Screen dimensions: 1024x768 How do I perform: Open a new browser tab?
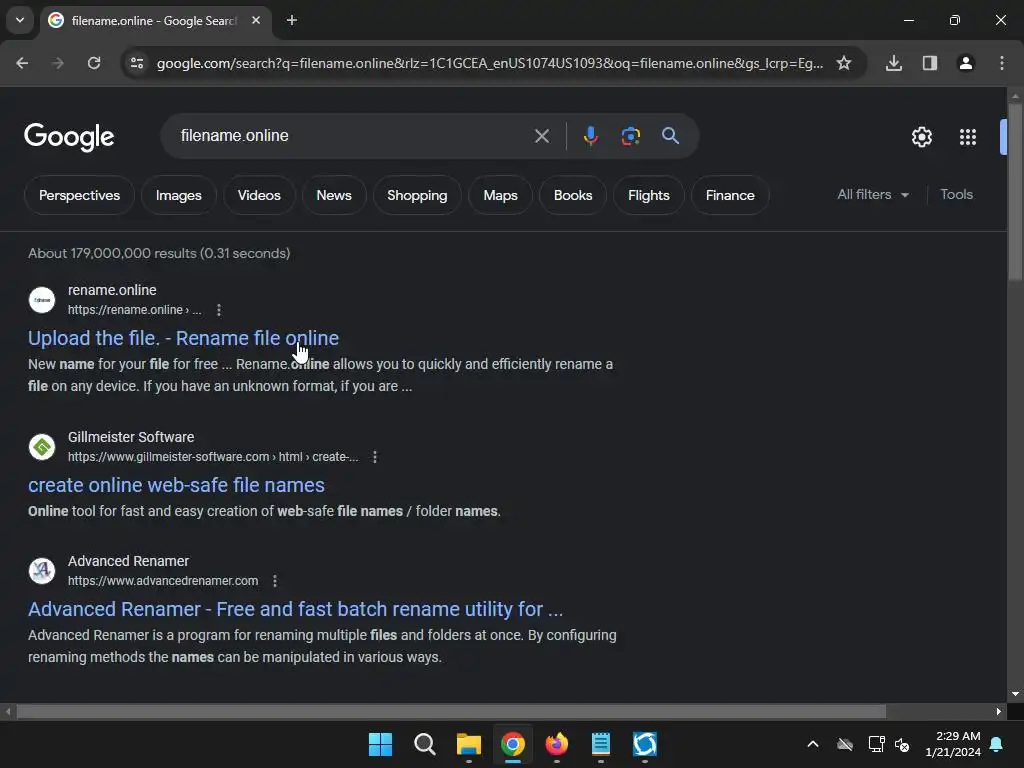point(292,20)
